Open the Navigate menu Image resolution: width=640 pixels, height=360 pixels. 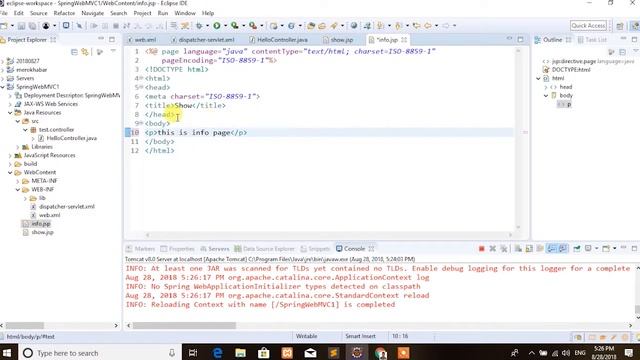pyautogui.click(x=93, y=13)
